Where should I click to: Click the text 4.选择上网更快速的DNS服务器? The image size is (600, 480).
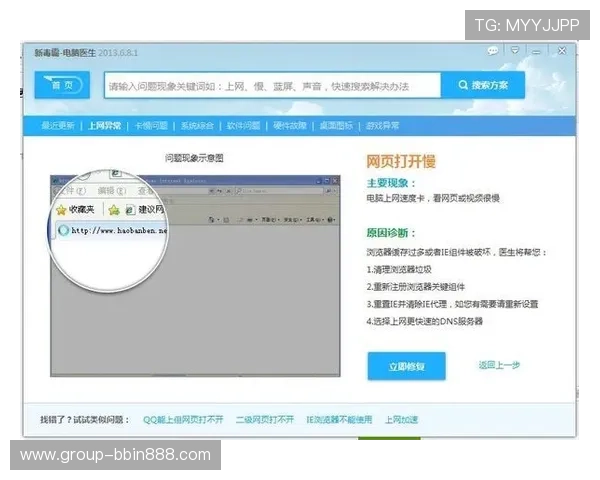[x=424, y=321]
